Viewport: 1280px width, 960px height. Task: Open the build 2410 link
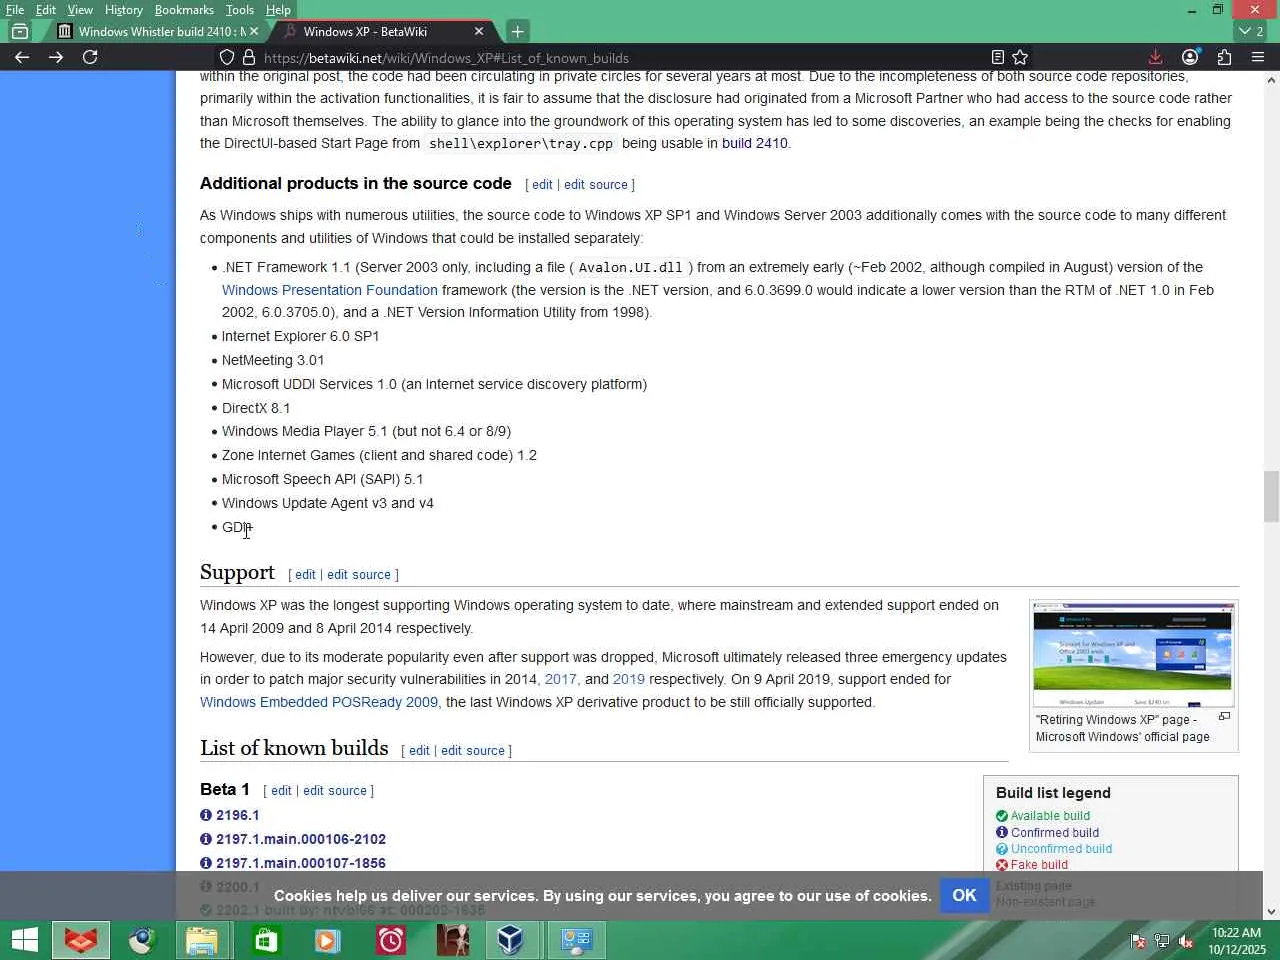click(755, 143)
